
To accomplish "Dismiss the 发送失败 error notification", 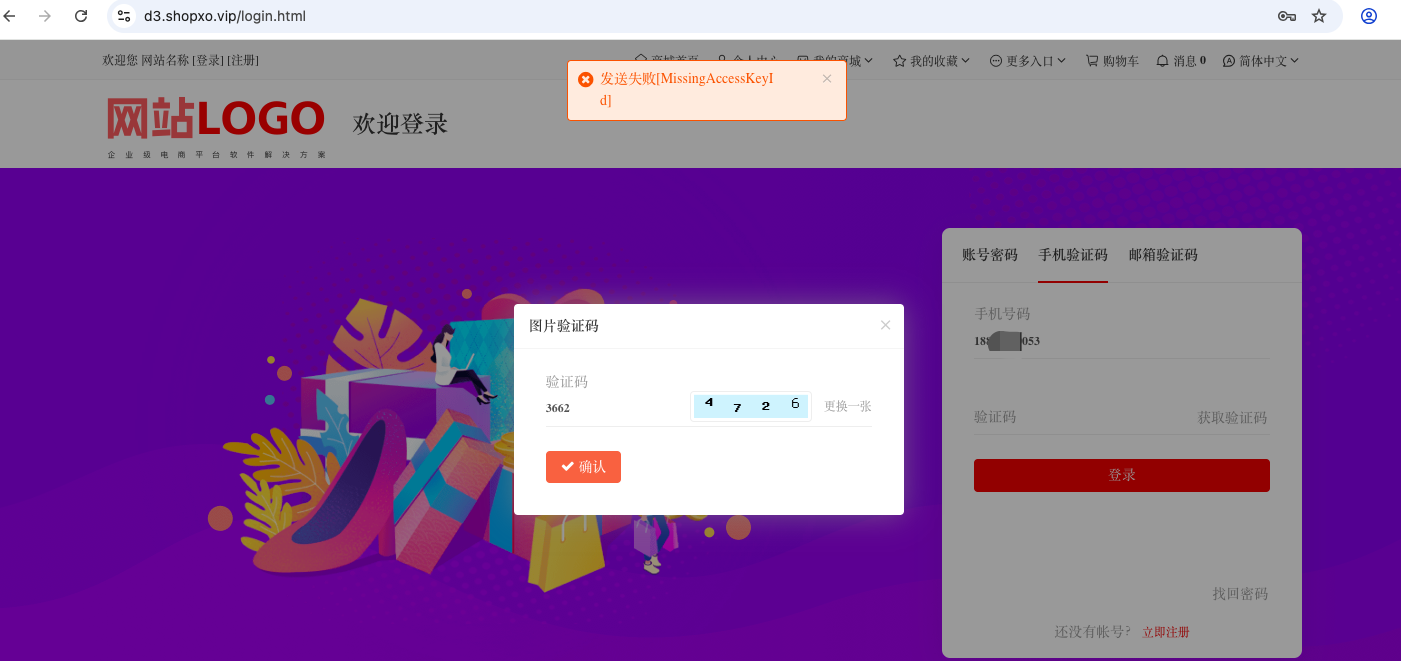I will click(827, 79).
